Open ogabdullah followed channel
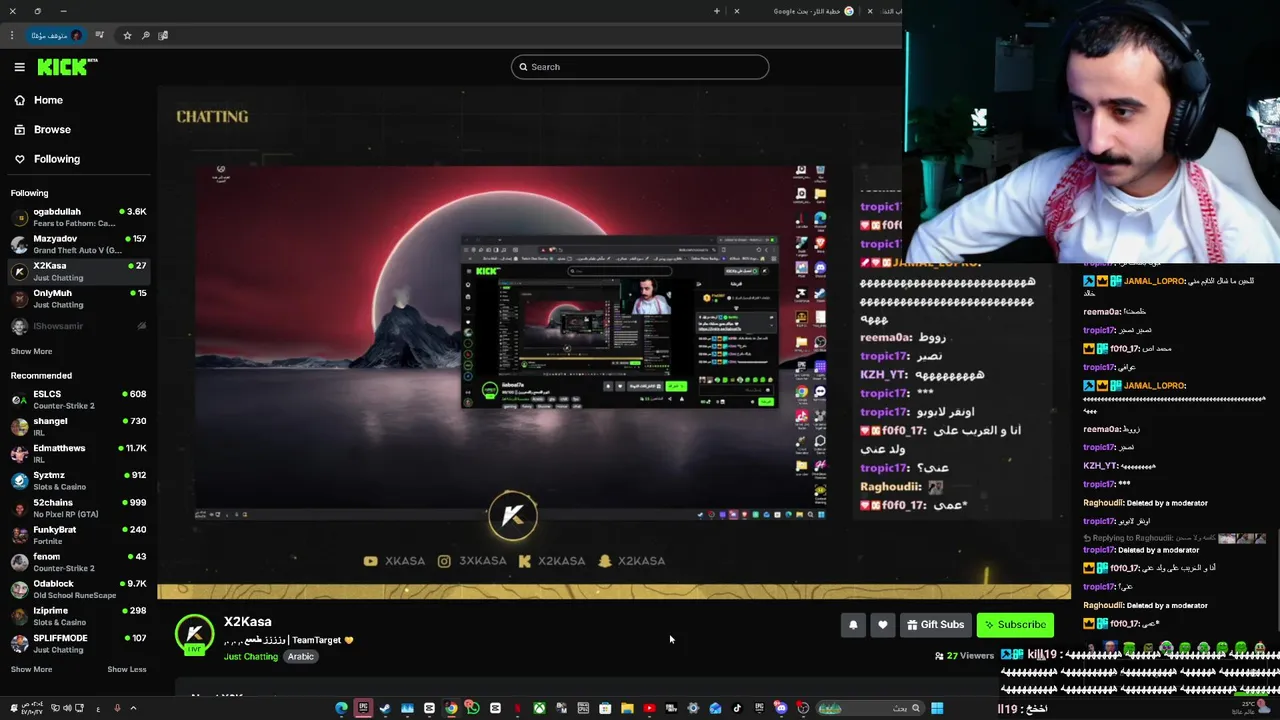This screenshot has height=720, width=1280. (x=78, y=217)
